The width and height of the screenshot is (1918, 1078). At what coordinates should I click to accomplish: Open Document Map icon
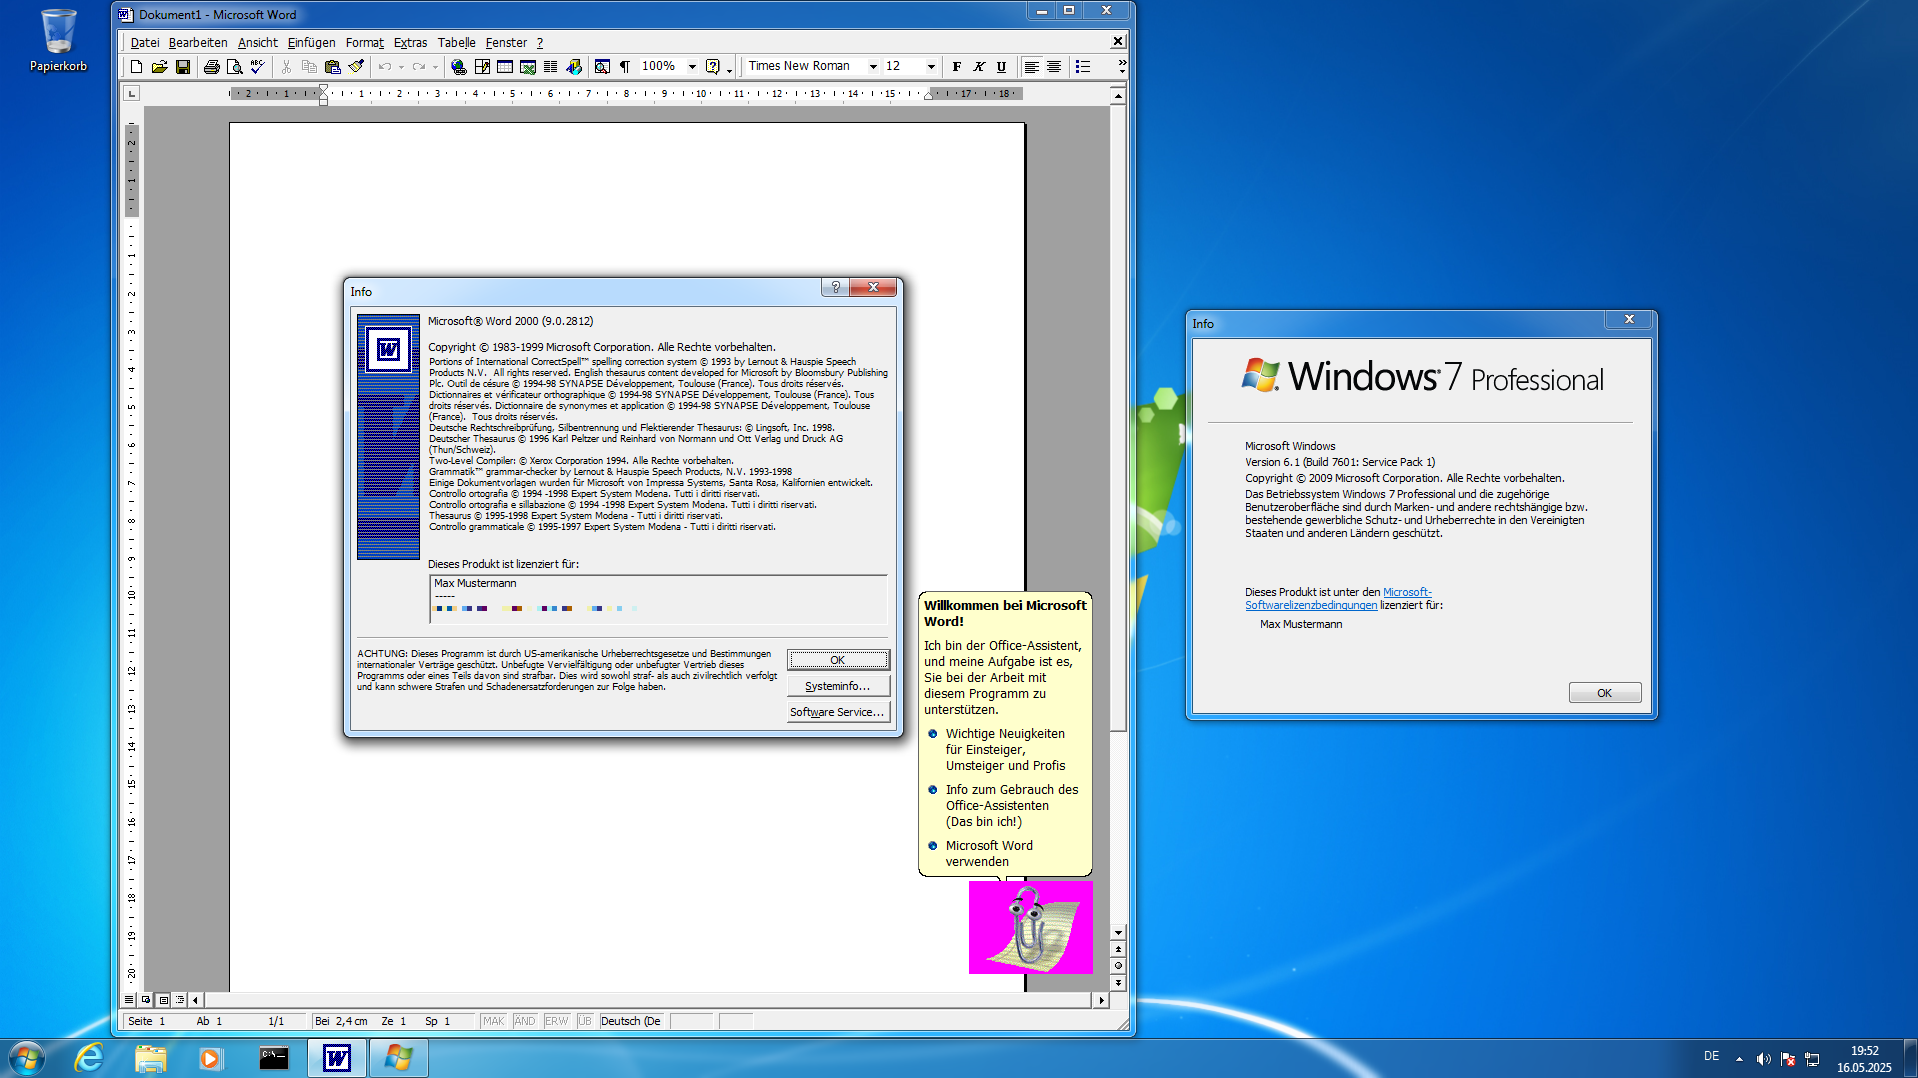602,67
